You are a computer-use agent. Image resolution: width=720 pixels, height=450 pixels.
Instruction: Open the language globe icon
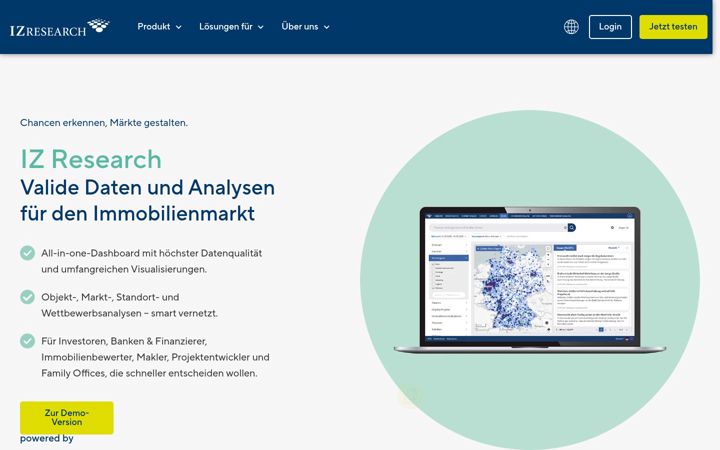(571, 27)
